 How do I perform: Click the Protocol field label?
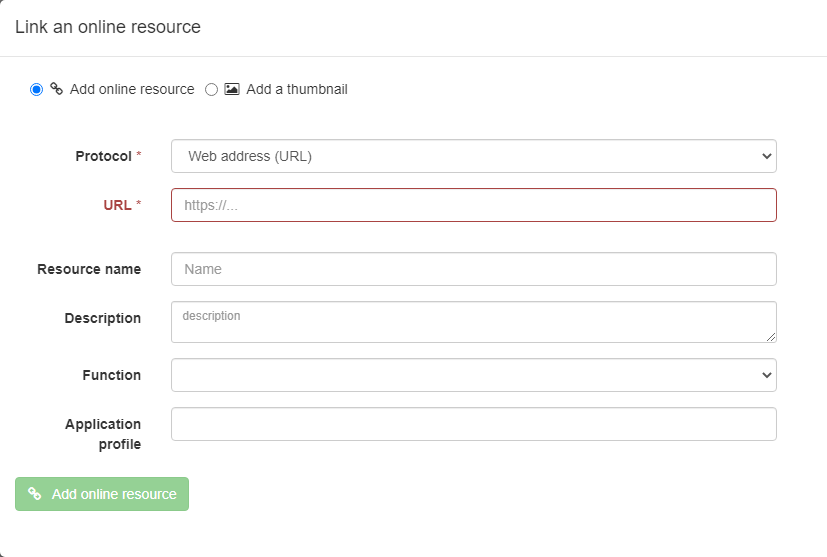pyautogui.click(x=103, y=156)
